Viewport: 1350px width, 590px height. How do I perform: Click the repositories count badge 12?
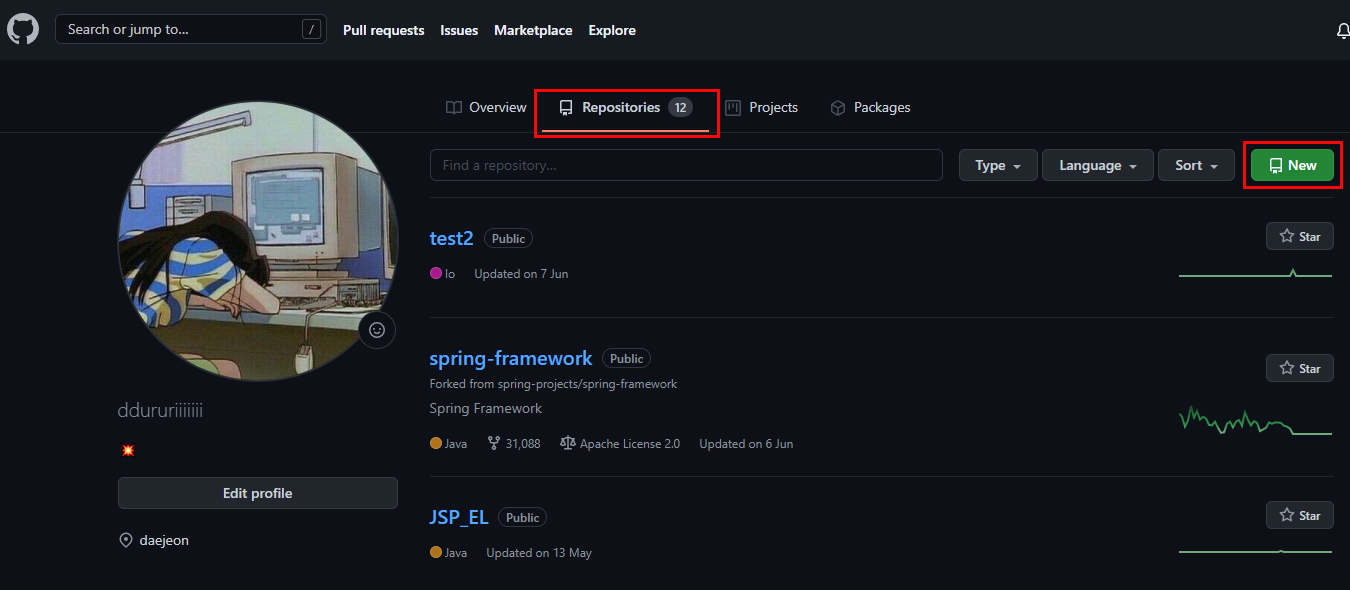coord(680,107)
